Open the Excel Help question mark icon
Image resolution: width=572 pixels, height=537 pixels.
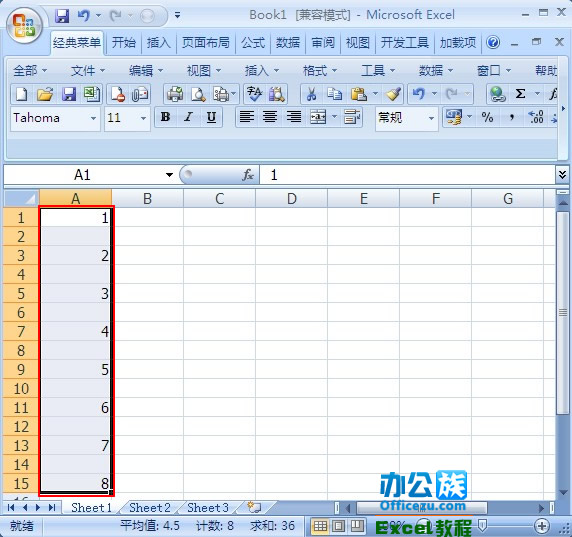coord(493,43)
